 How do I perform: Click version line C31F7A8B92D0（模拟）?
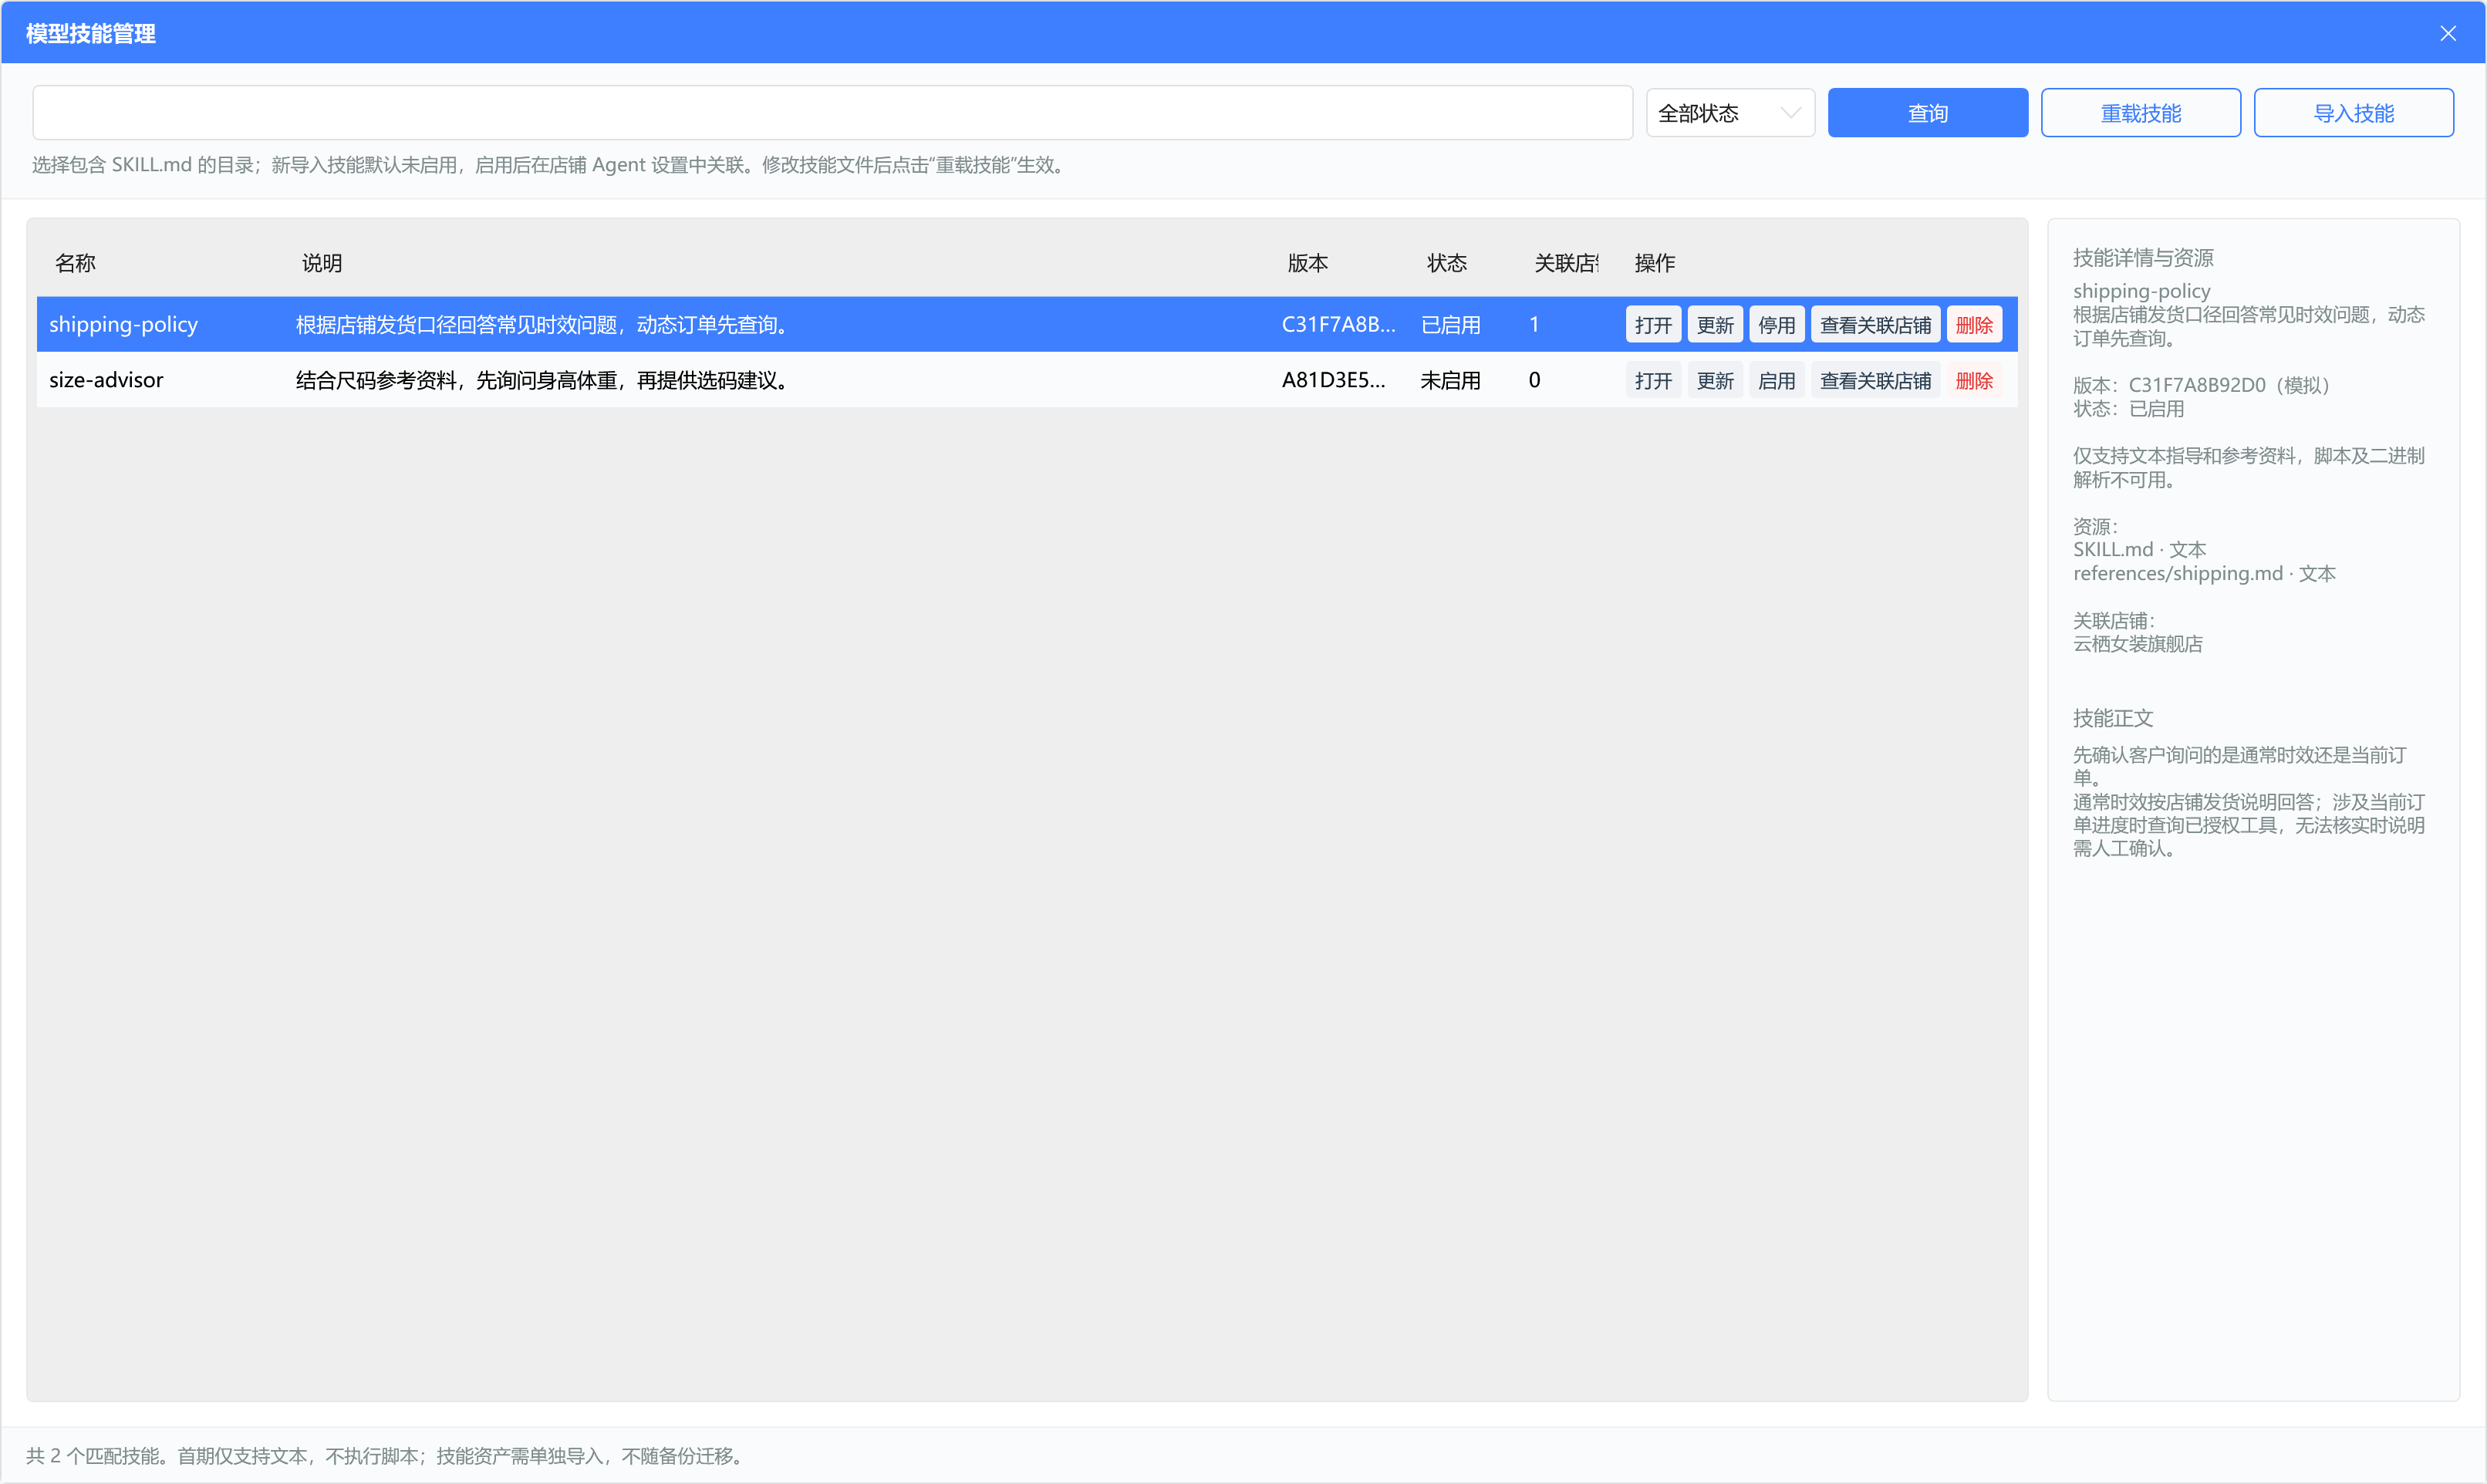coord(2202,385)
